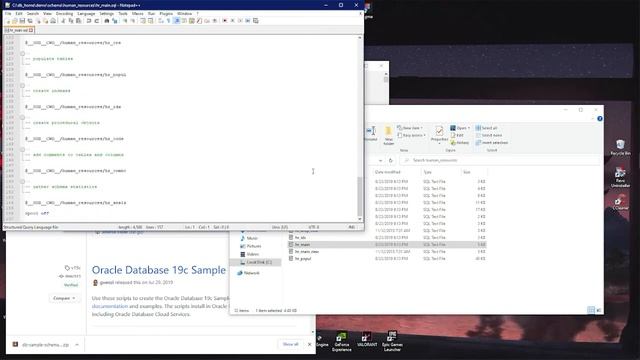
Task: Open the File menu in Notepad++
Action: (x=8, y=13)
